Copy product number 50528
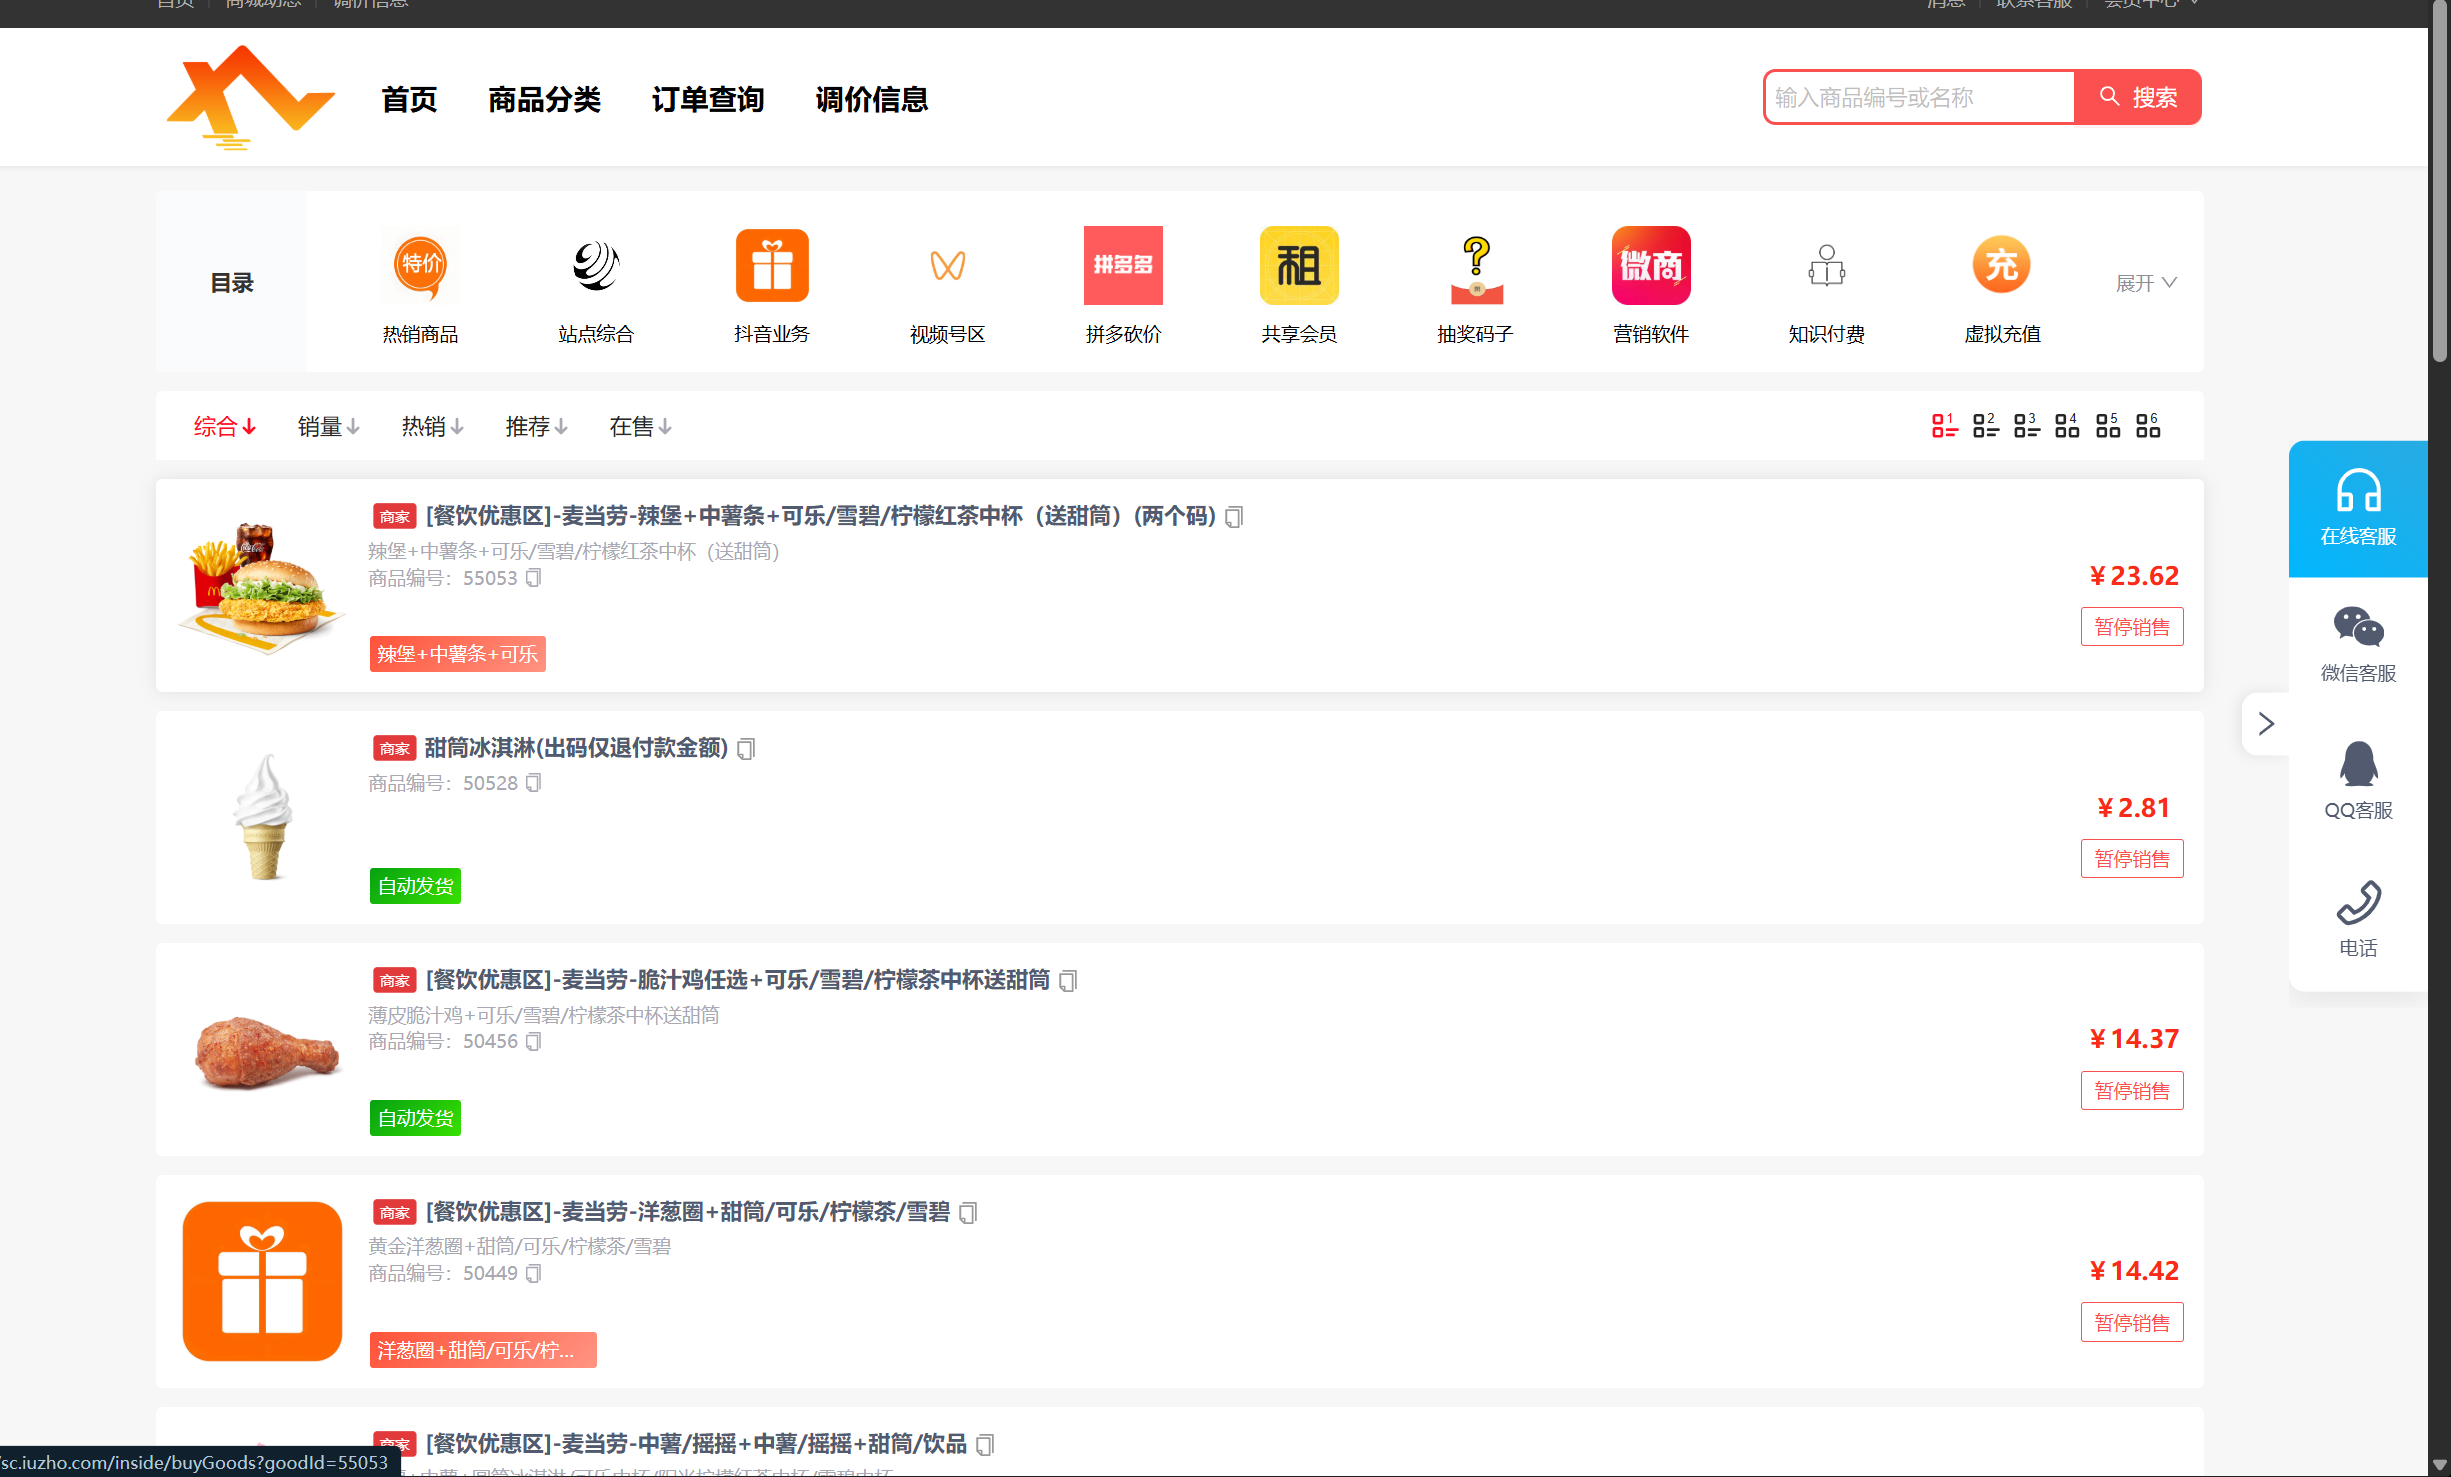Viewport: 2451px width, 1477px height. tap(534, 783)
